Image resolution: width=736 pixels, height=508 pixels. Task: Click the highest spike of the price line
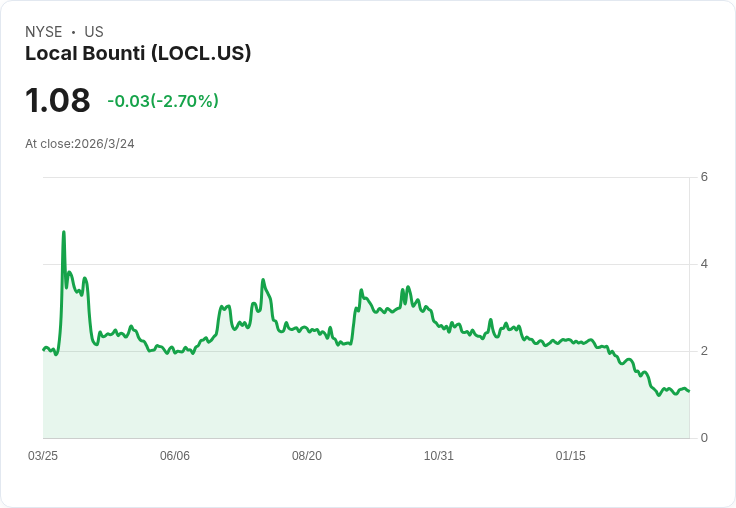tap(64, 232)
